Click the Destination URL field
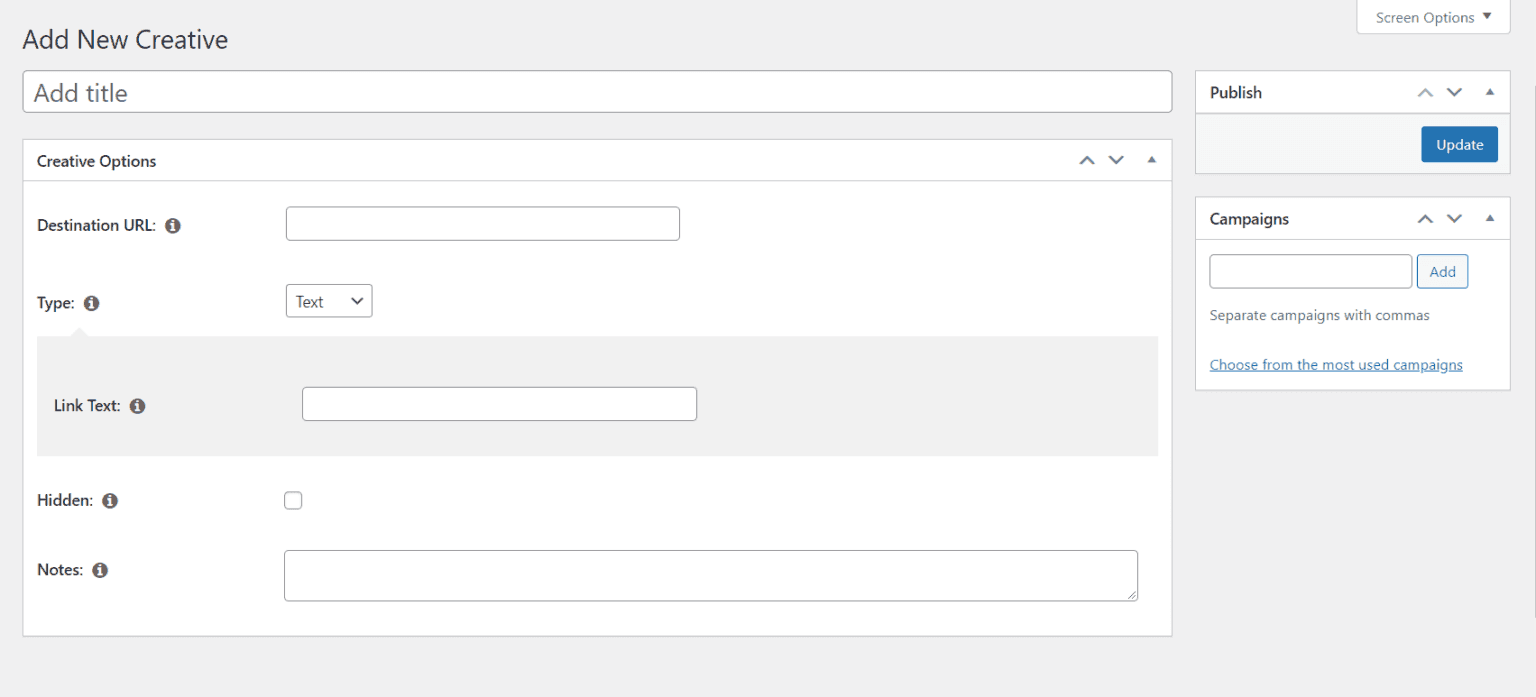Screen dimensions: 1536x697 click(482, 223)
